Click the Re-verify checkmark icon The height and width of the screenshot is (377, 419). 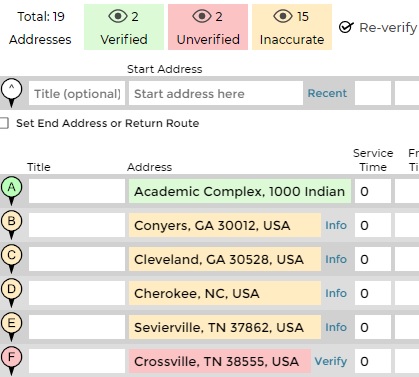coord(346,27)
